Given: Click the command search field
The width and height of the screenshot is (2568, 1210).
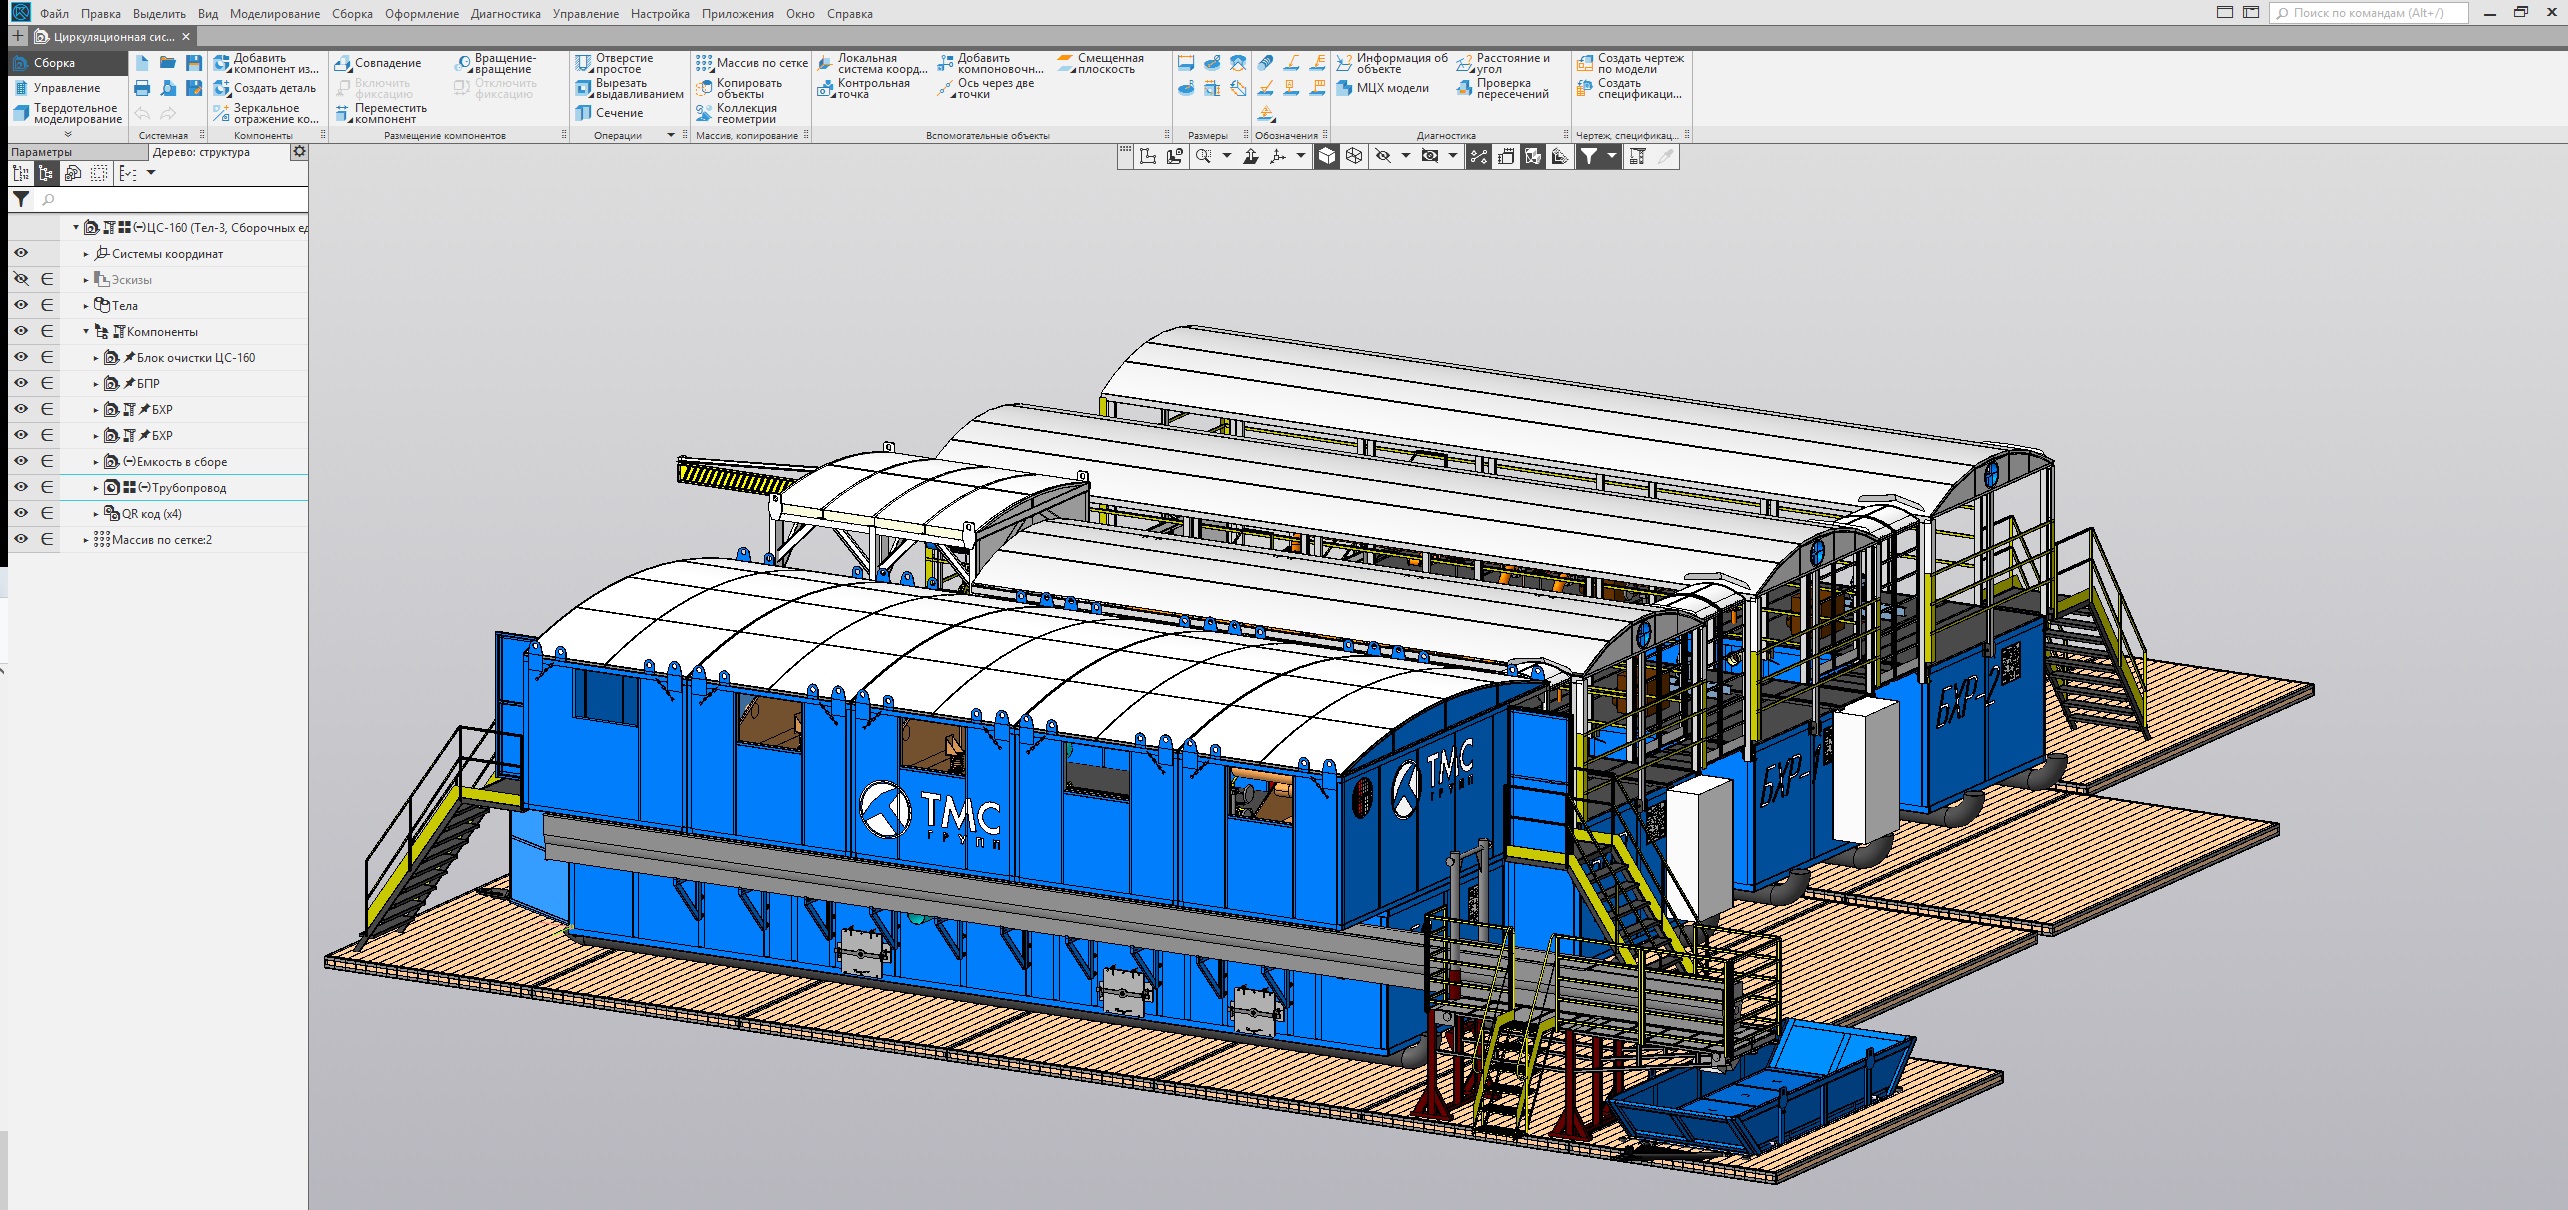Looking at the screenshot, I should (2368, 13).
